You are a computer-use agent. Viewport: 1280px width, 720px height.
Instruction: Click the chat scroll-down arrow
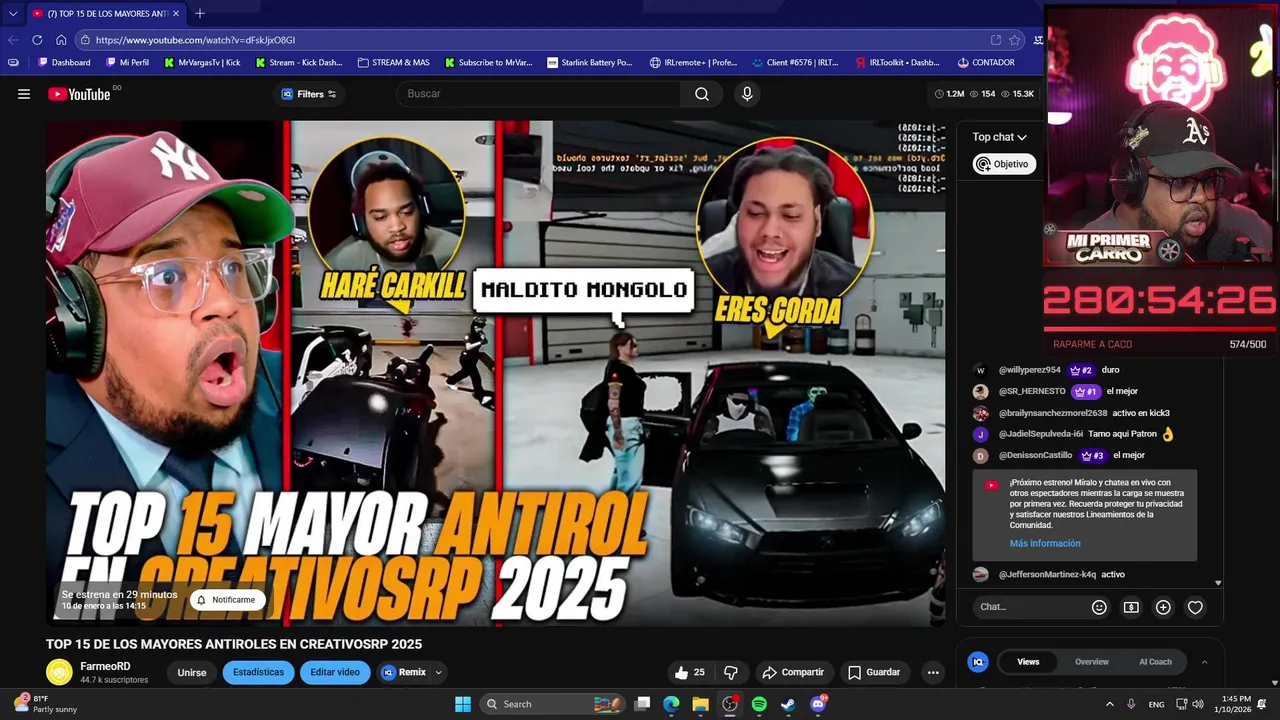coord(1218,583)
